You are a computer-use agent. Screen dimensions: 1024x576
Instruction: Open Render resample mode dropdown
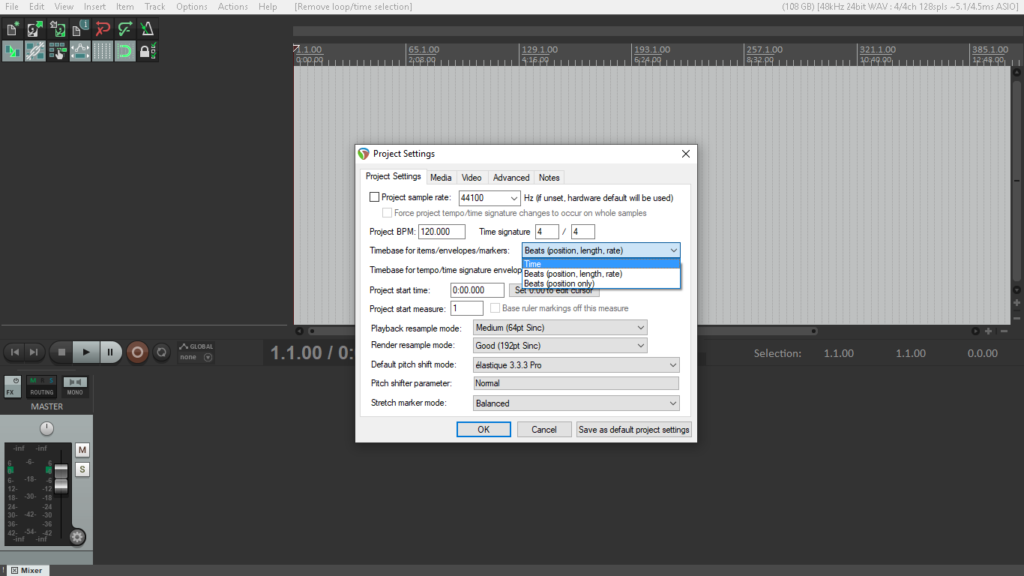[560, 346]
